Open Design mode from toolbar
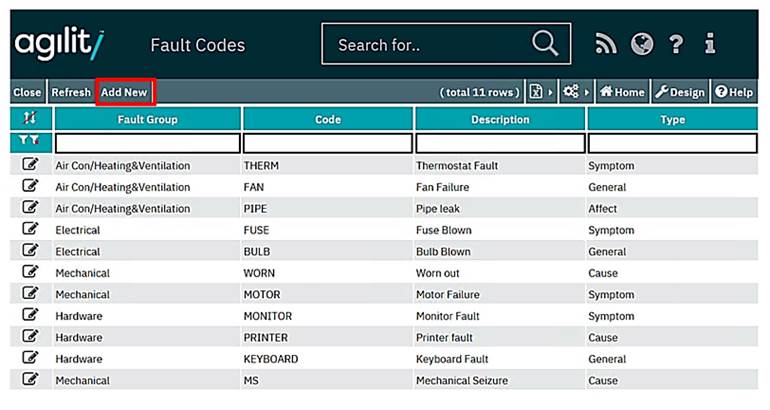The image size is (770, 410). coord(680,92)
